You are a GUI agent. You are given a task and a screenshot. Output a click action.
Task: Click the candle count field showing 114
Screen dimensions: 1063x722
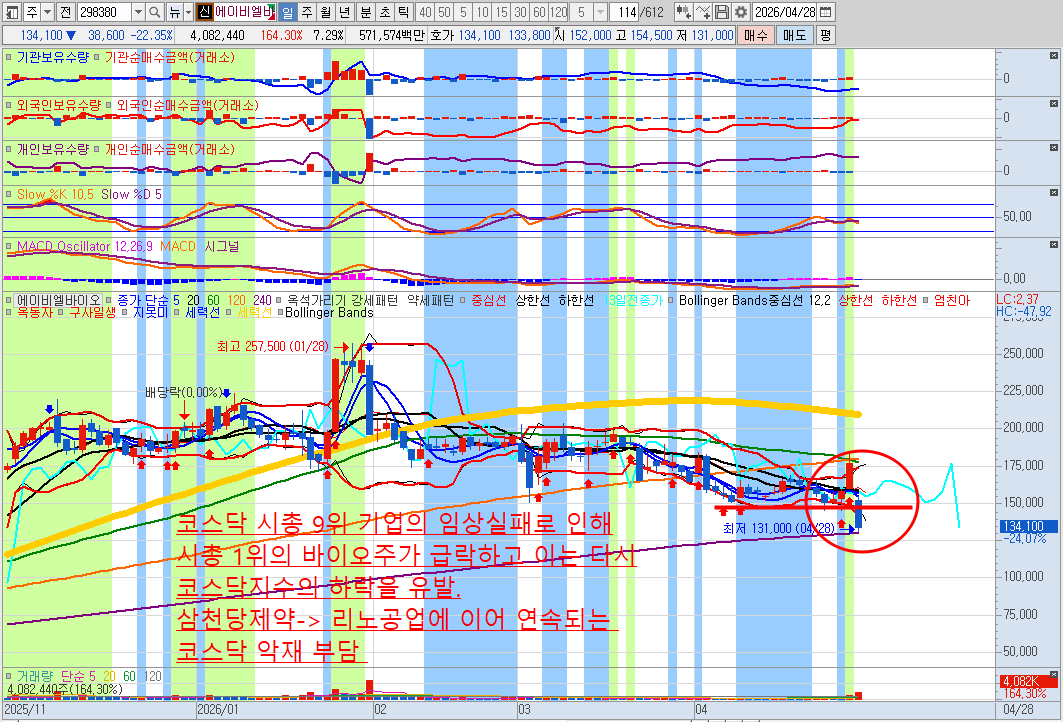pos(626,12)
